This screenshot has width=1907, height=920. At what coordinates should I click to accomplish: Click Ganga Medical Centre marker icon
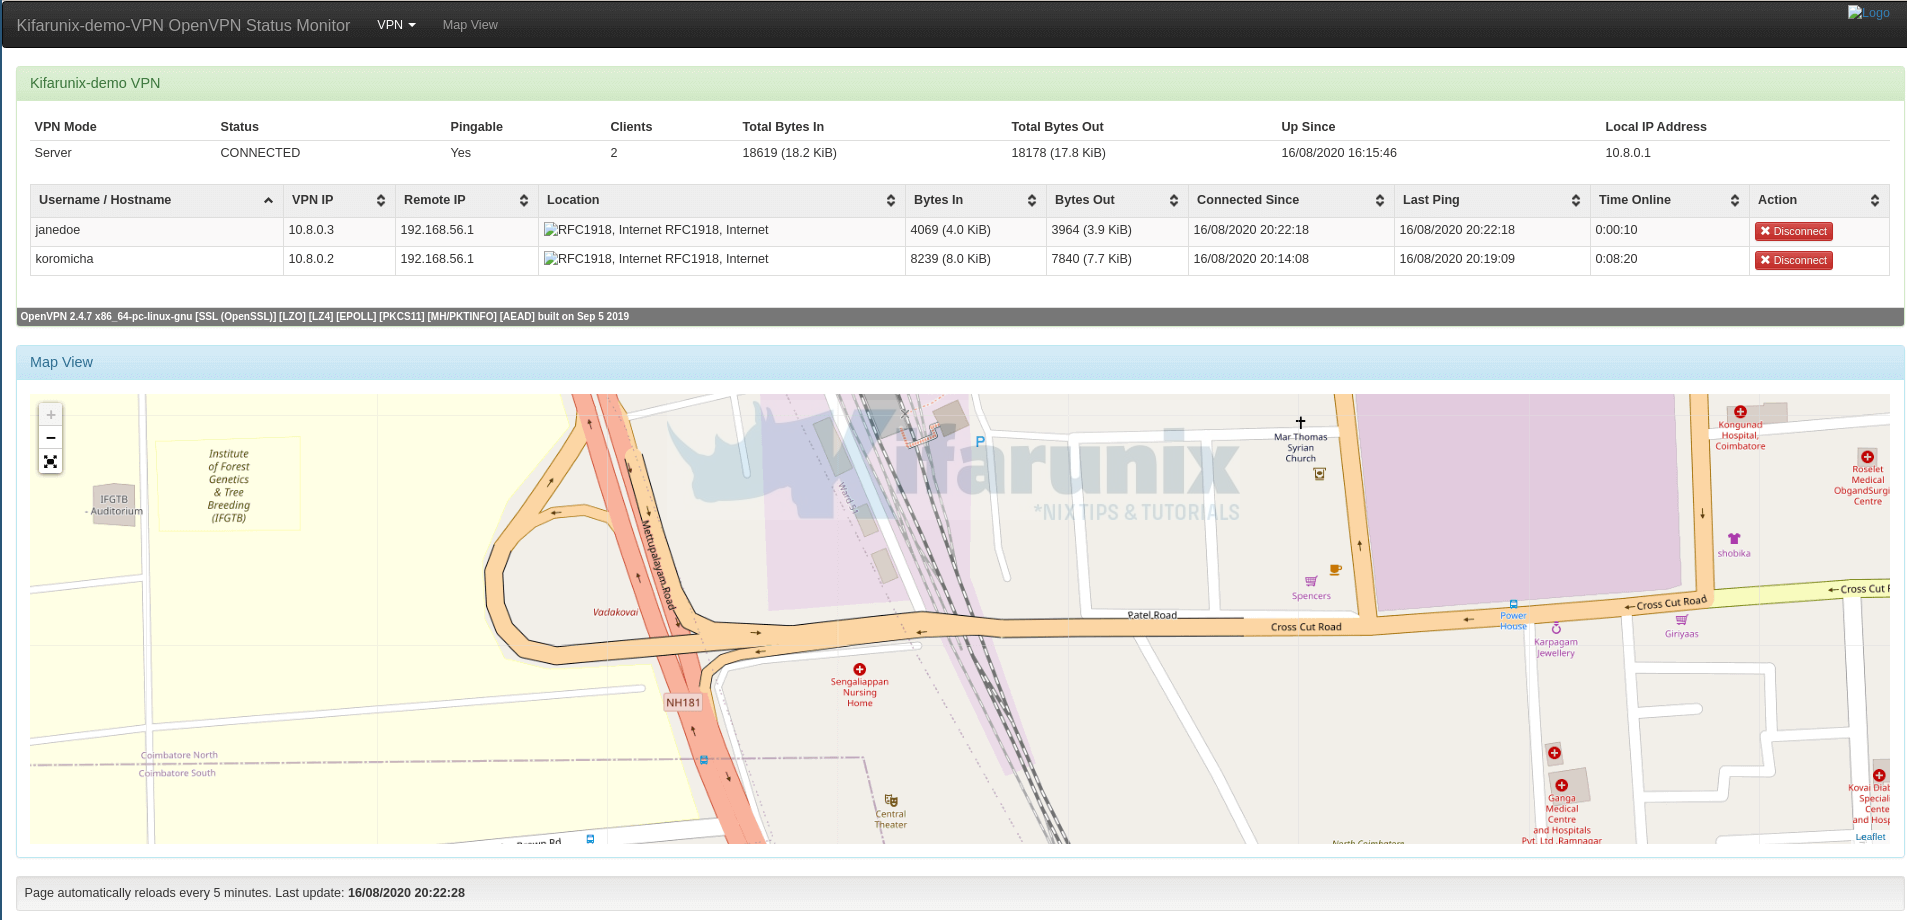point(1561,785)
